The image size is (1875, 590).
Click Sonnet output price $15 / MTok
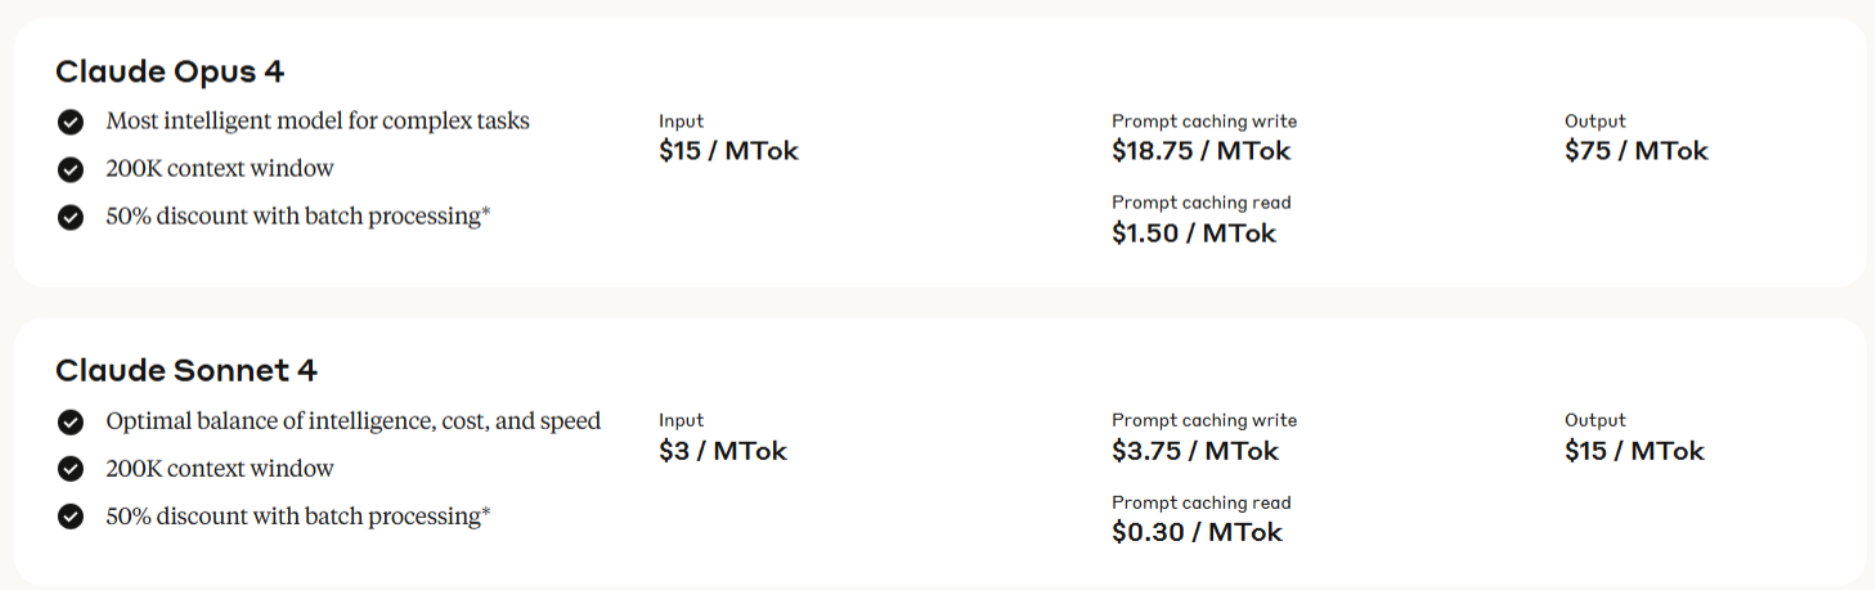tap(1634, 451)
